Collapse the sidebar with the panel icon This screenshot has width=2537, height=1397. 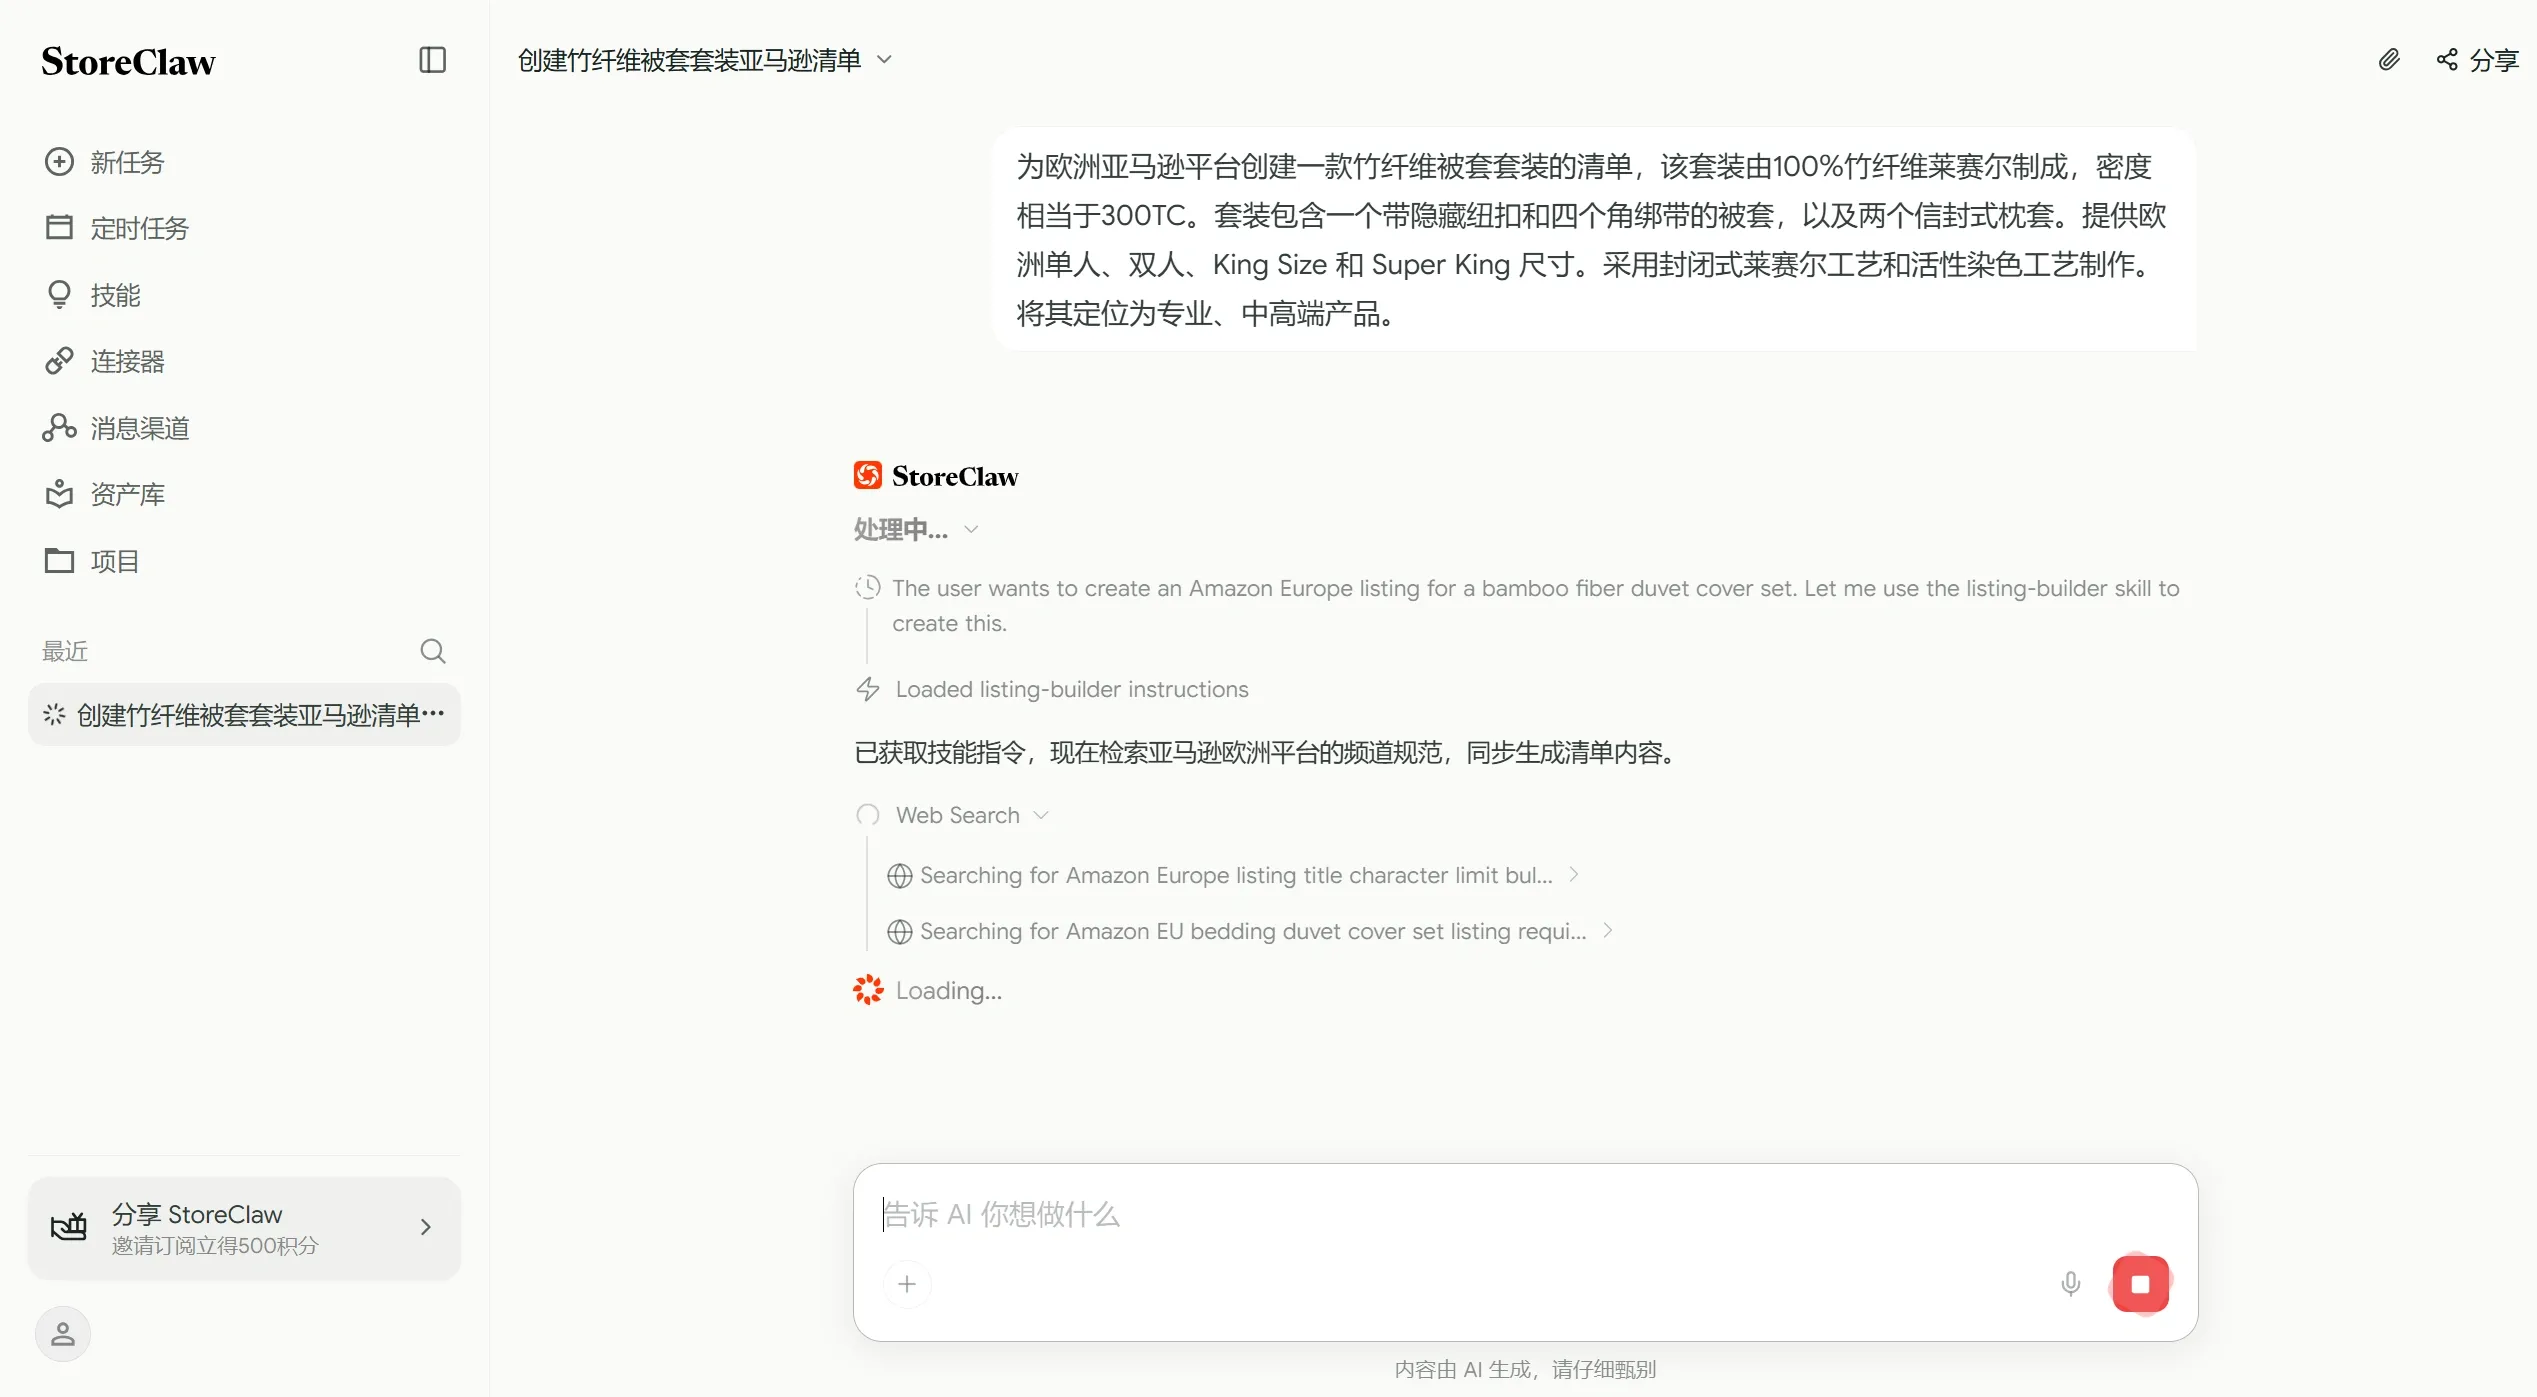coord(432,60)
